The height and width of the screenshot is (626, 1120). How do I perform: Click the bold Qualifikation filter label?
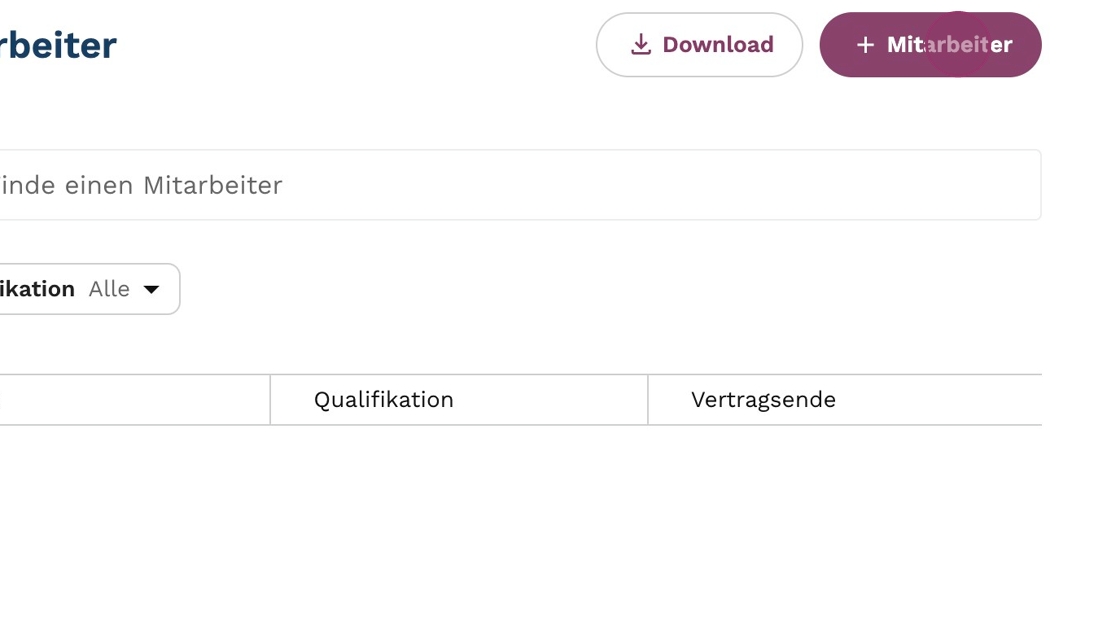[x=37, y=289]
